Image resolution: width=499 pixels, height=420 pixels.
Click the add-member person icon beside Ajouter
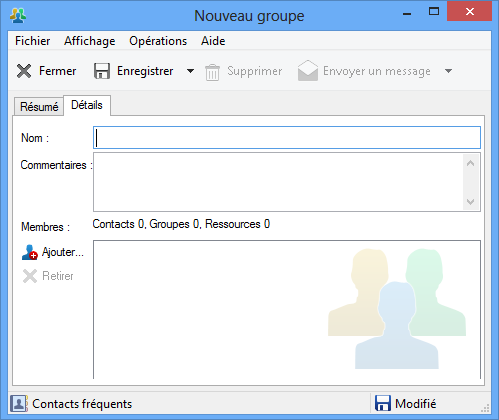click(x=30, y=252)
